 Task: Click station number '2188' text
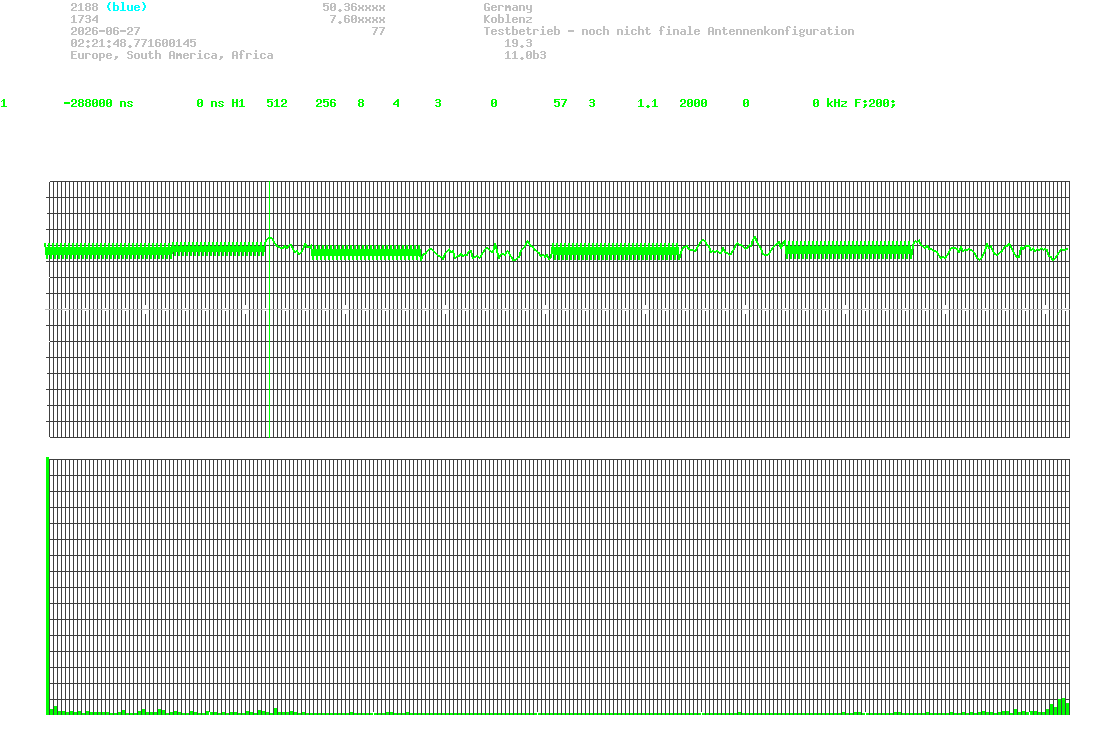click(84, 7)
